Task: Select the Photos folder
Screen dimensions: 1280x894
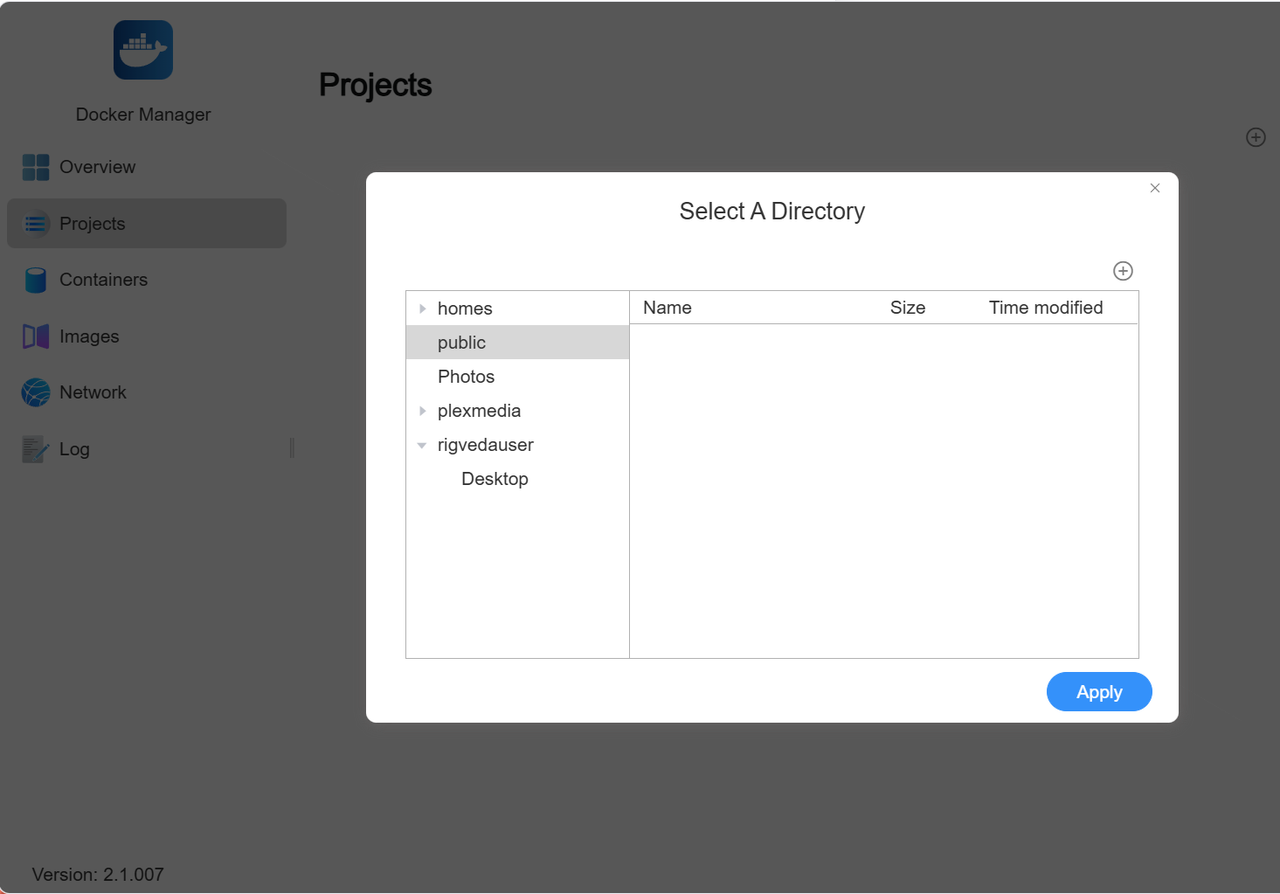Action: (x=466, y=376)
